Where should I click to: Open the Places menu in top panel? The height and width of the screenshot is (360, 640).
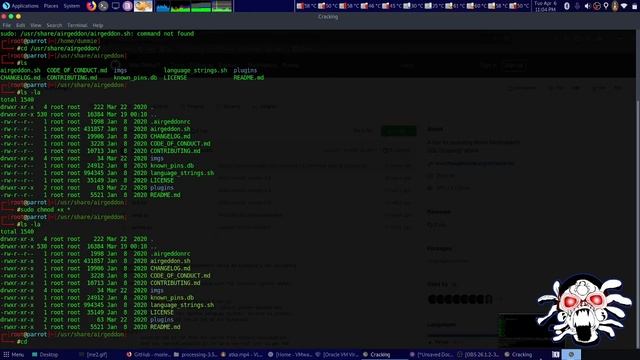coord(51,6)
